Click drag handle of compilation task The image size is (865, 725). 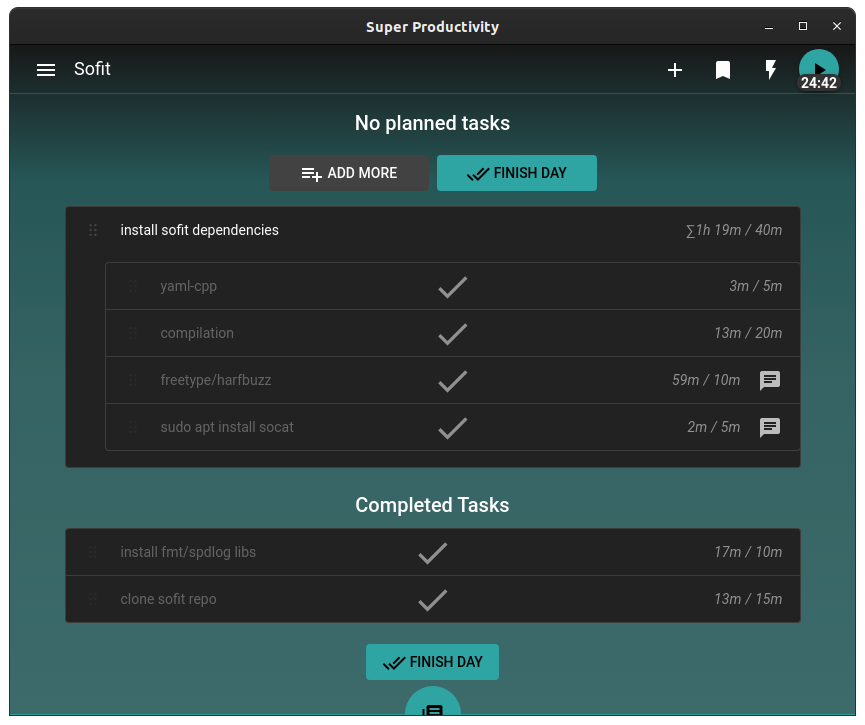click(133, 333)
